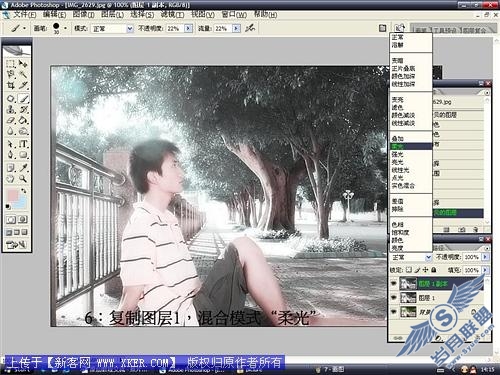
Task: Select the Paint Bucket tool
Action: (23, 120)
